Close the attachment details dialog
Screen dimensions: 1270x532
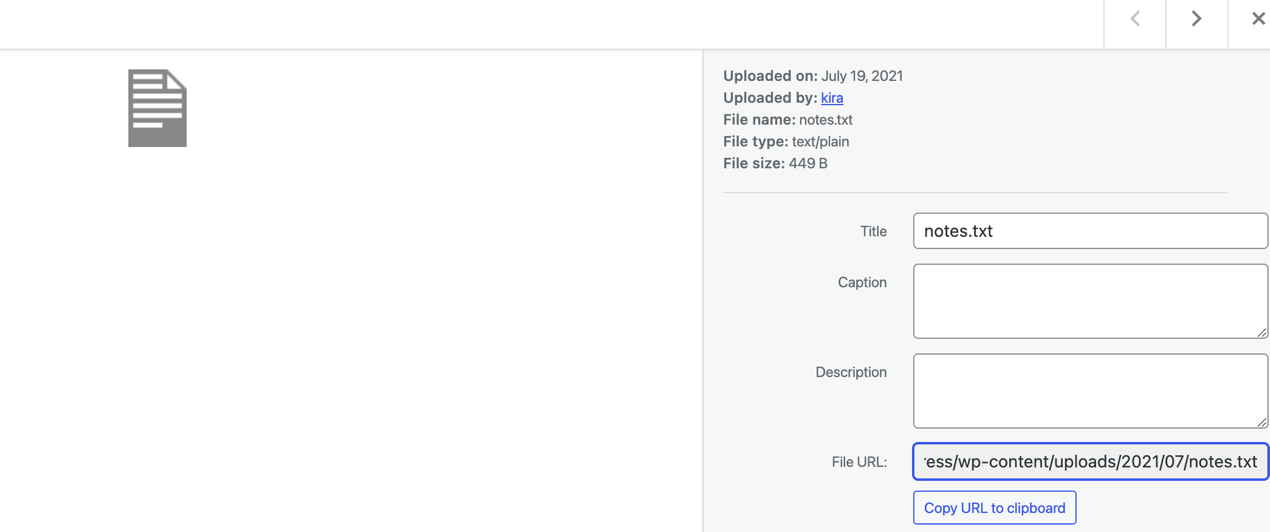(1258, 19)
